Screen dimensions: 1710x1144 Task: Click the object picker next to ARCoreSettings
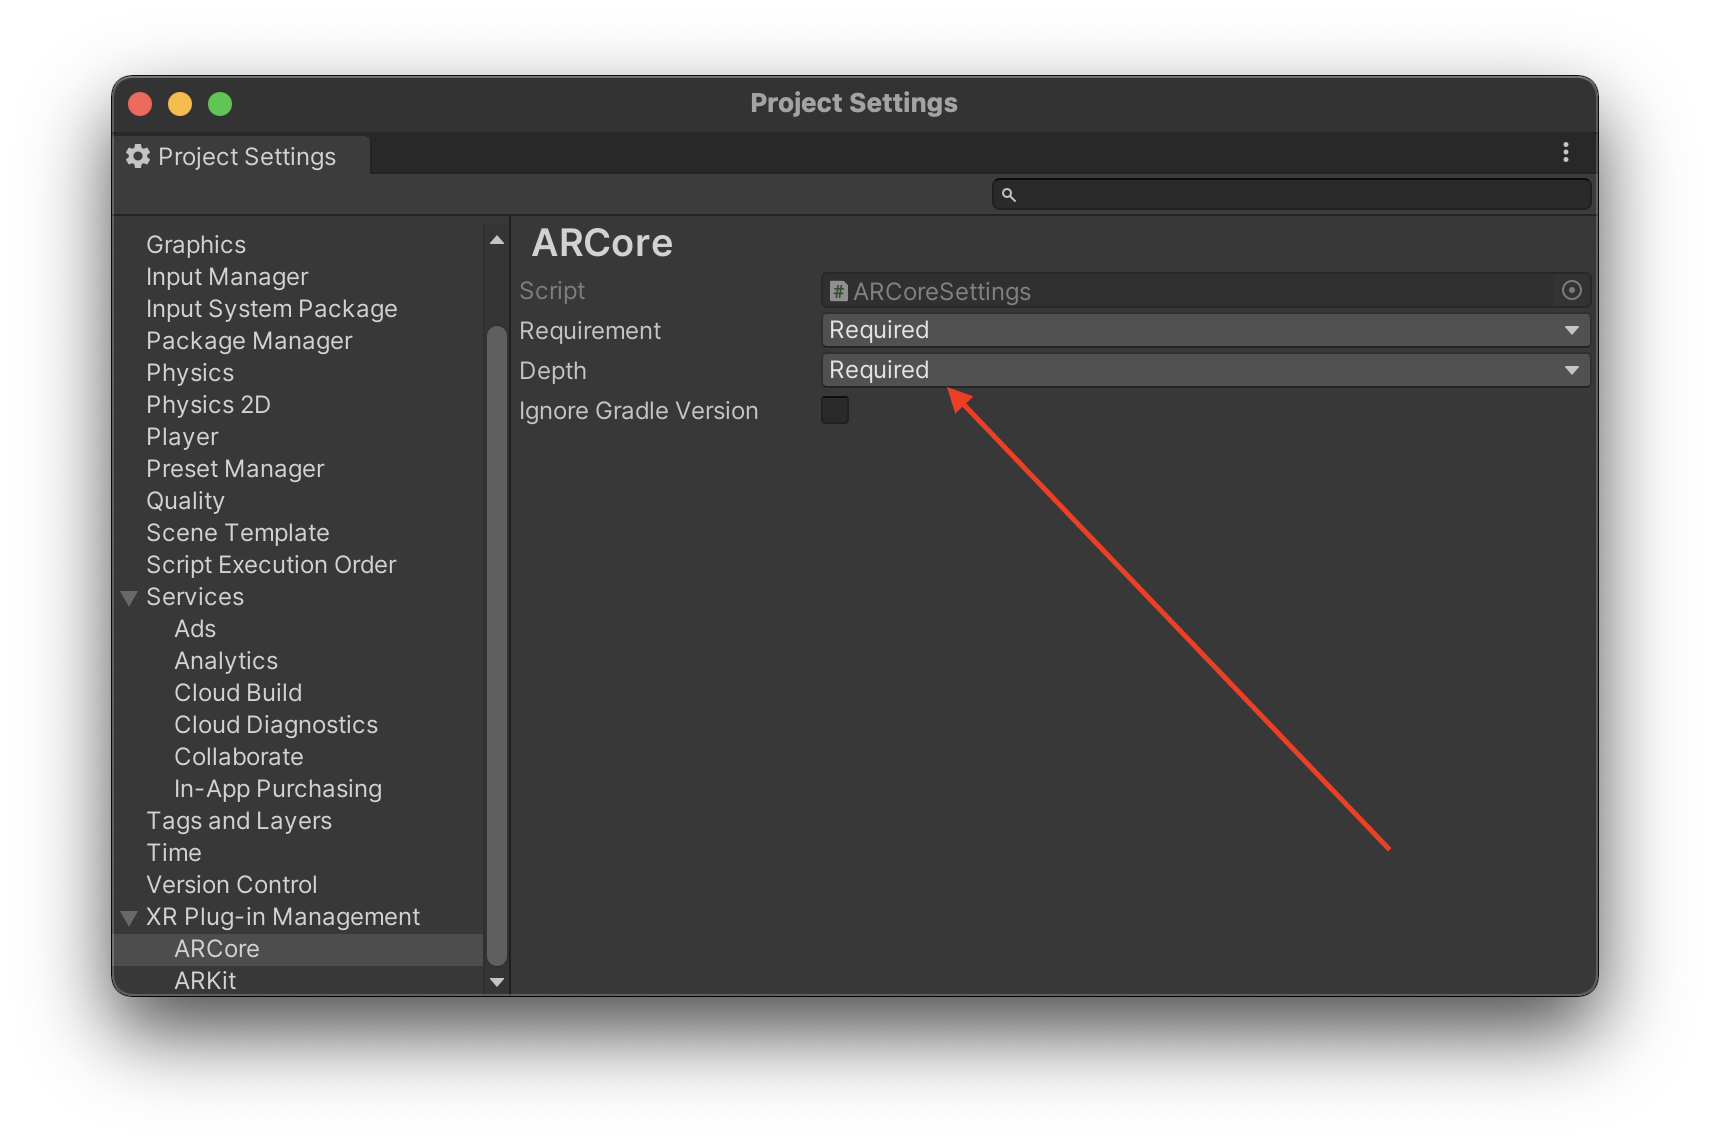click(1571, 291)
